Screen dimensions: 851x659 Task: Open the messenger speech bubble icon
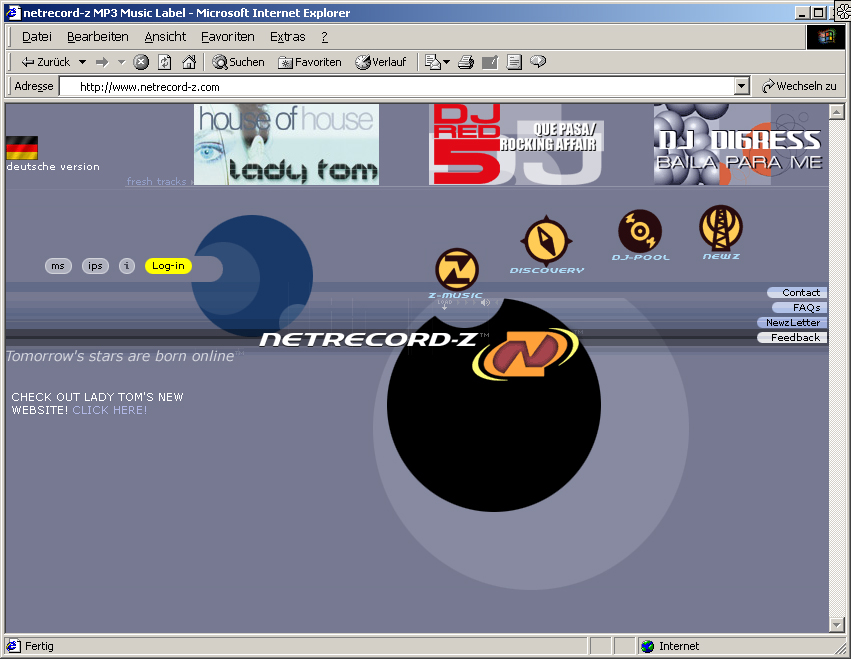(x=538, y=61)
